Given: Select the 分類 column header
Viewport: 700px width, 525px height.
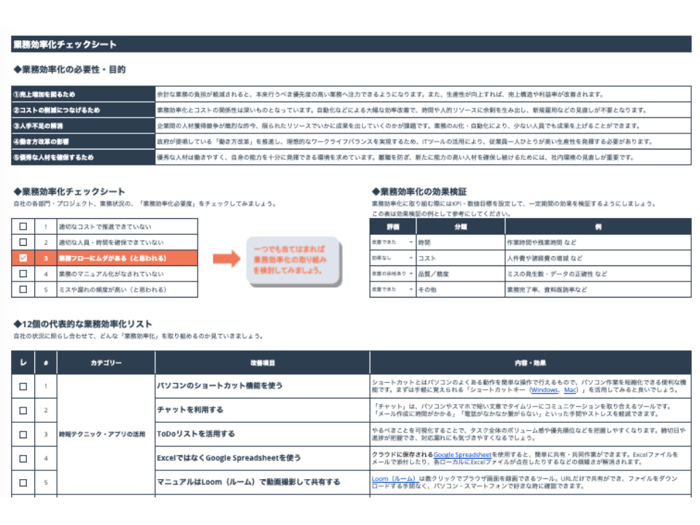Looking at the screenshot, I should [x=460, y=227].
